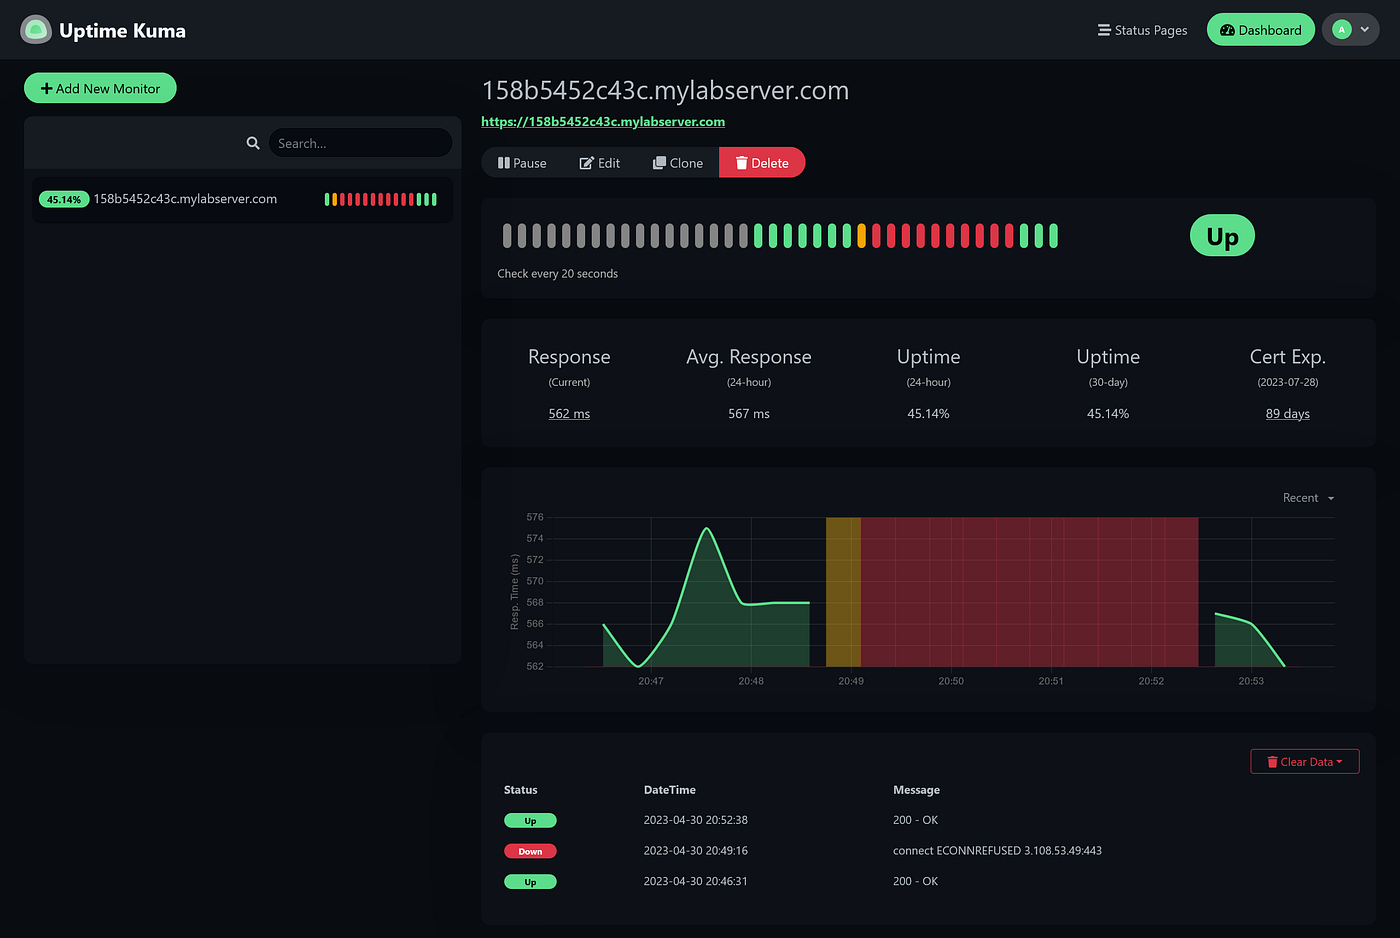Focus the monitor search field
This screenshot has width=1400, height=938.
coord(360,143)
